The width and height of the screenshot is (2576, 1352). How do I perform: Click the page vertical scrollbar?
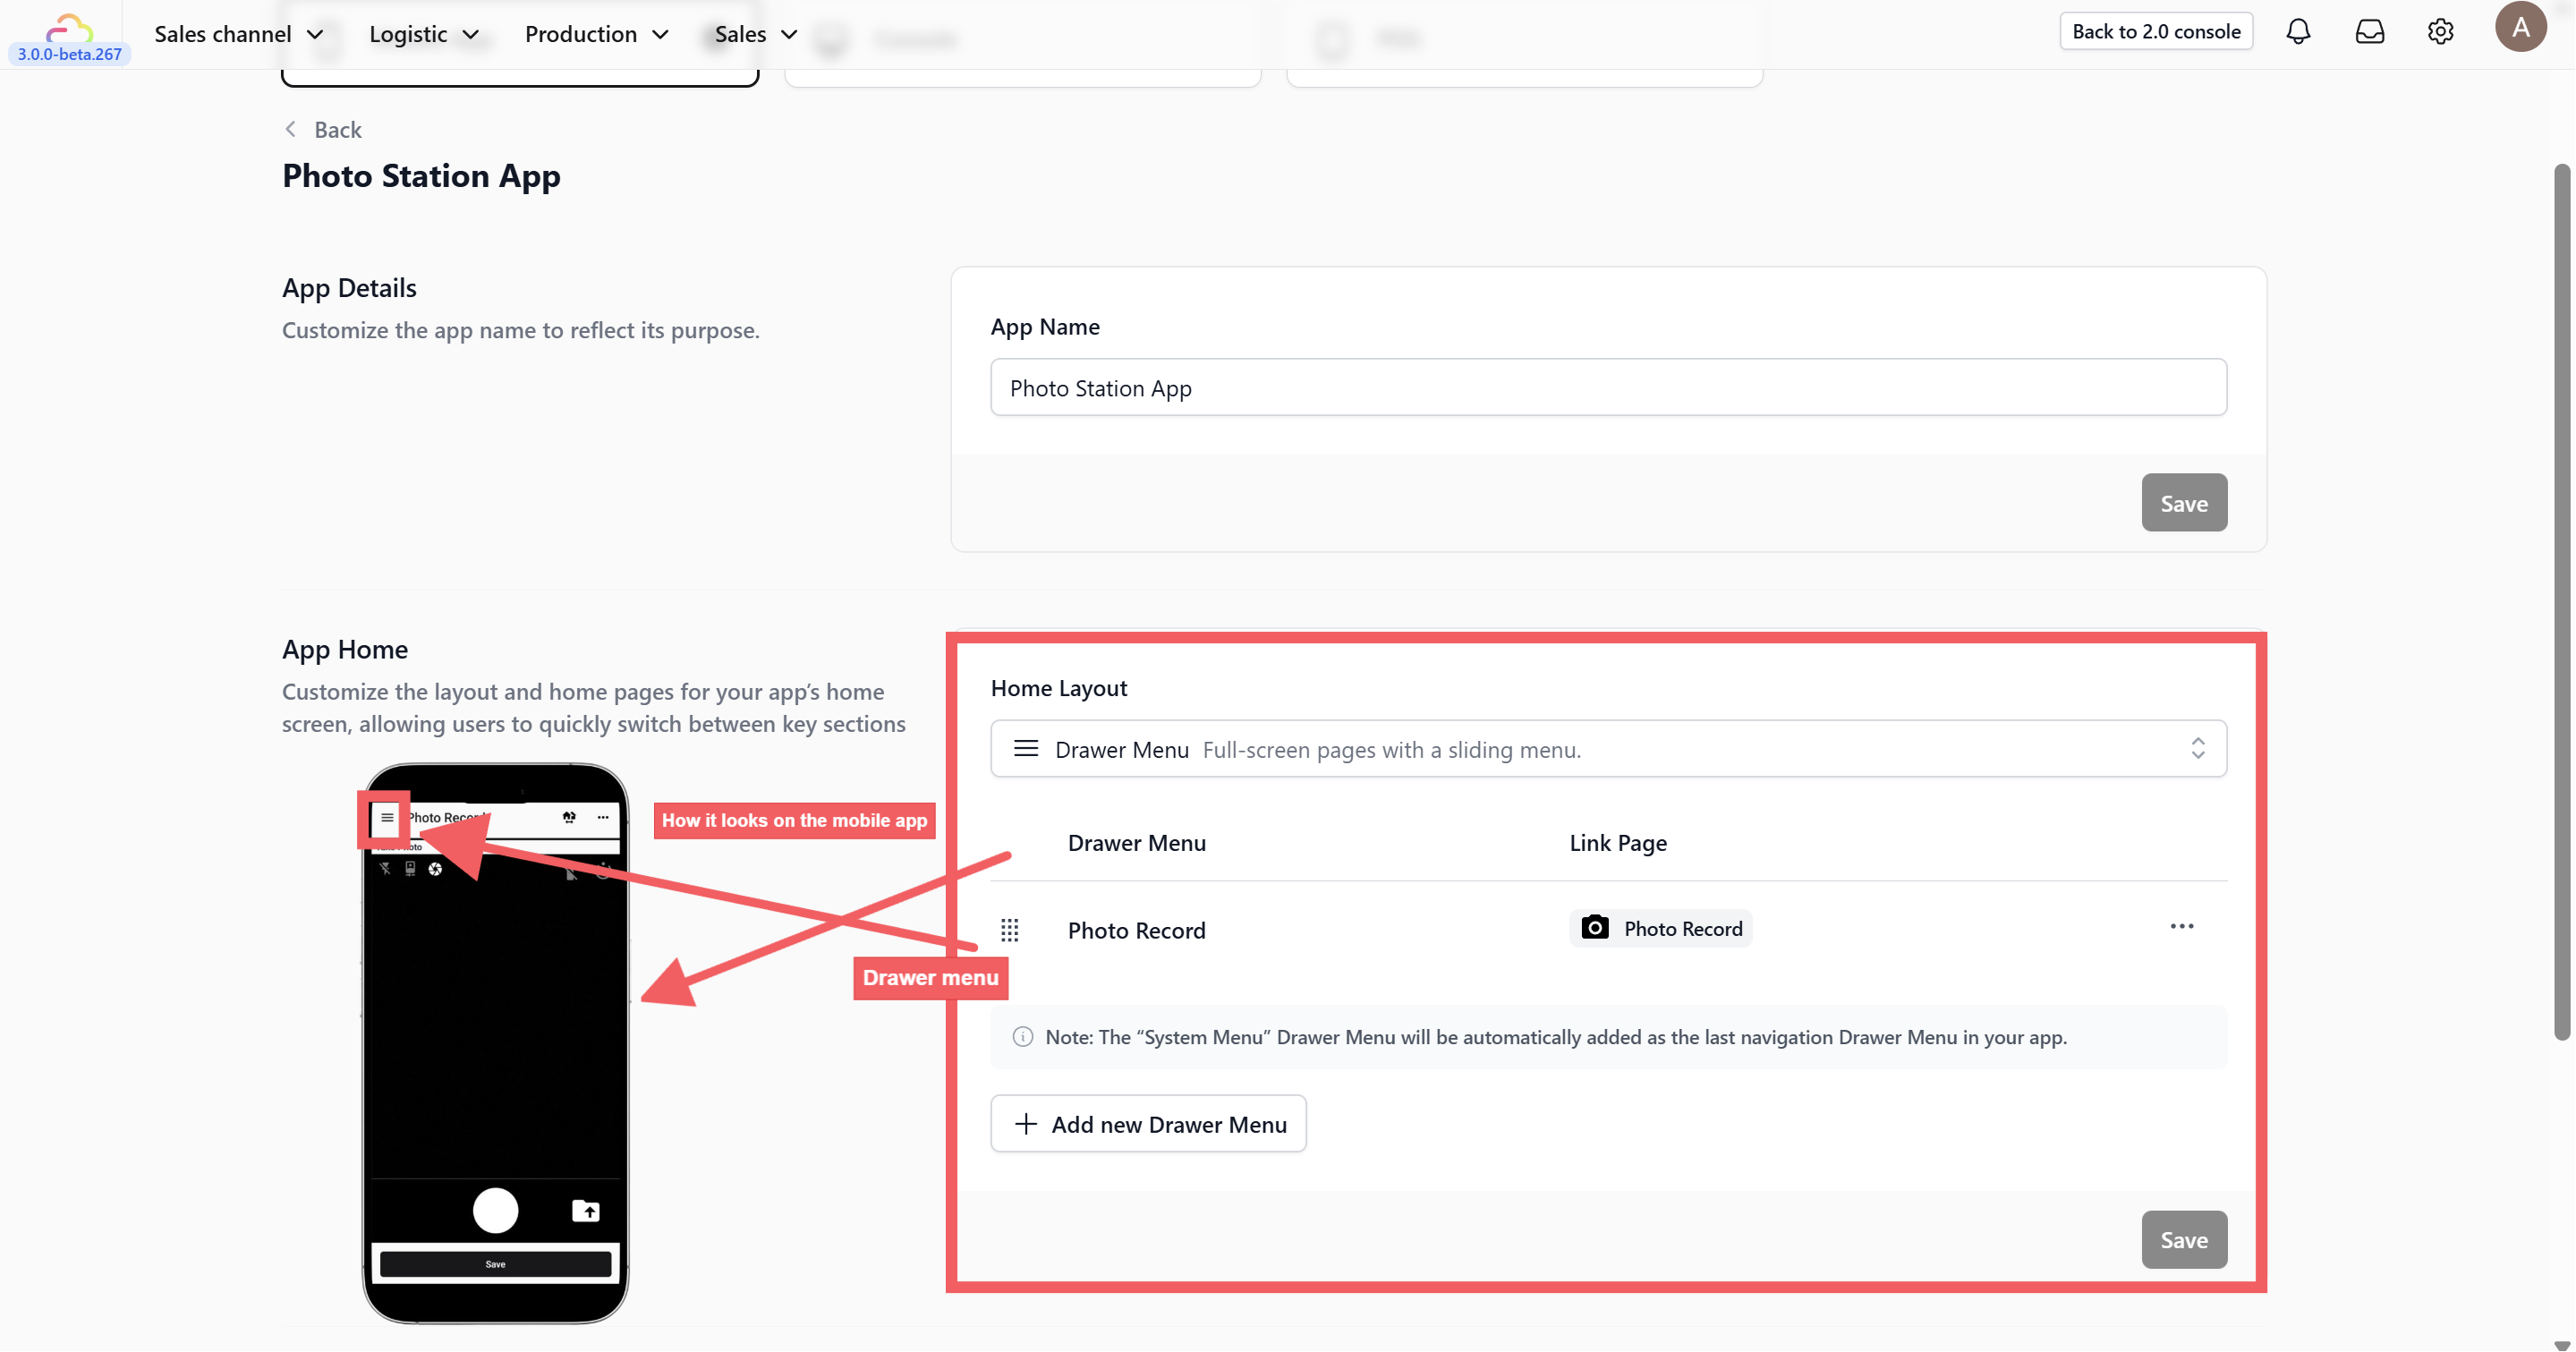tap(2561, 600)
